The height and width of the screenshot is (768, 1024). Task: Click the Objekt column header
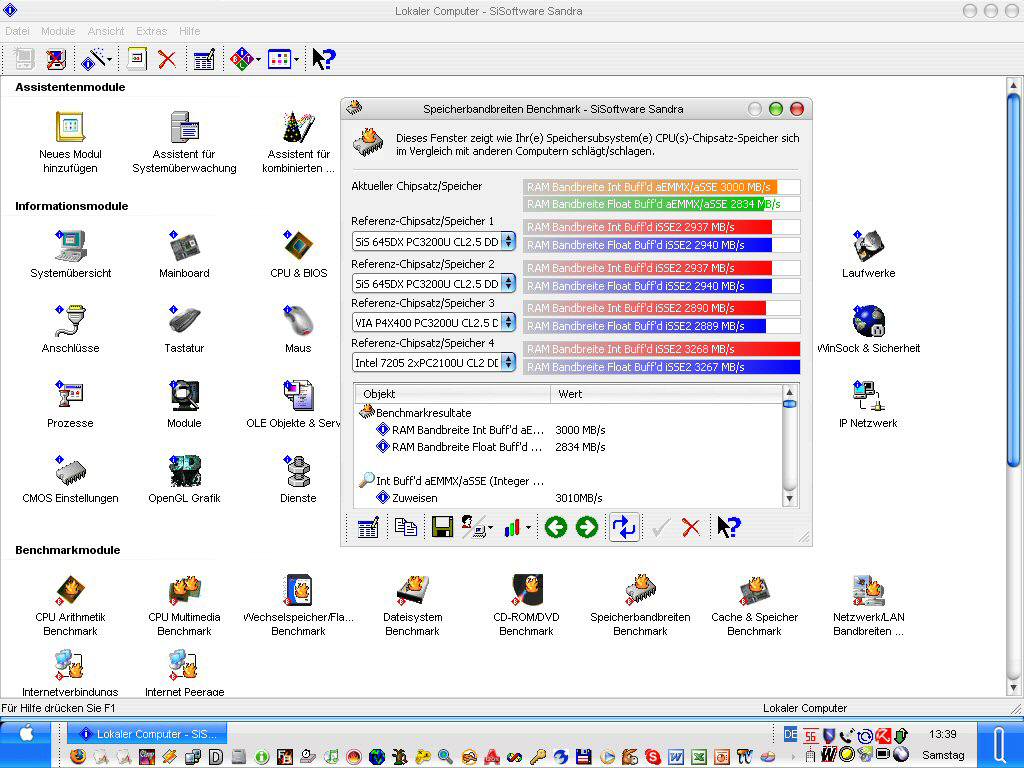pos(453,394)
